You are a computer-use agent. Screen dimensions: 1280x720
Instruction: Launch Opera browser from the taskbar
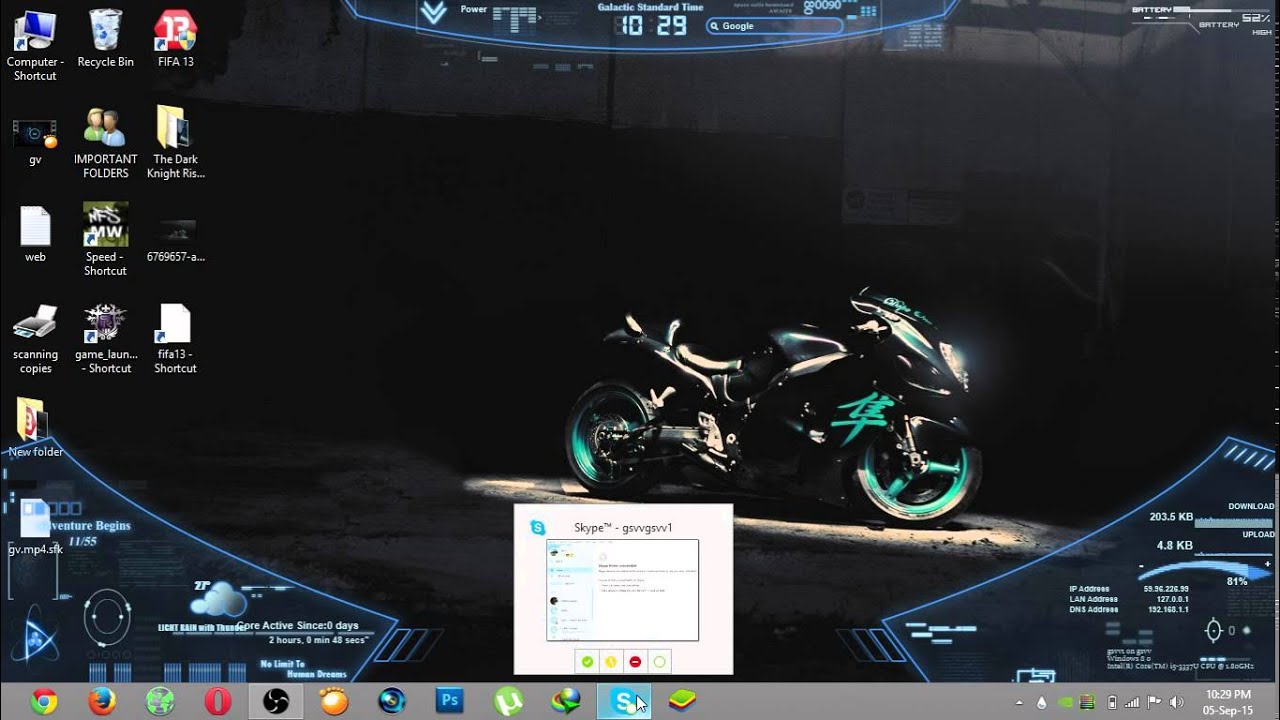pyautogui.click(x=218, y=702)
